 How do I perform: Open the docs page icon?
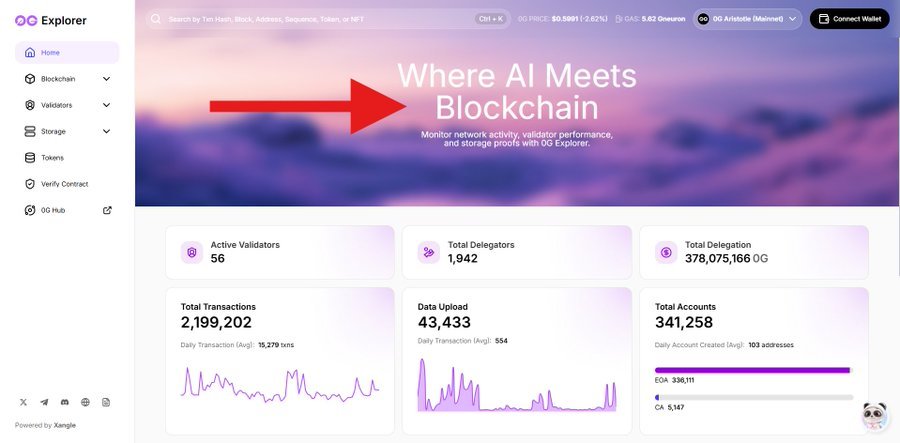(x=105, y=402)
